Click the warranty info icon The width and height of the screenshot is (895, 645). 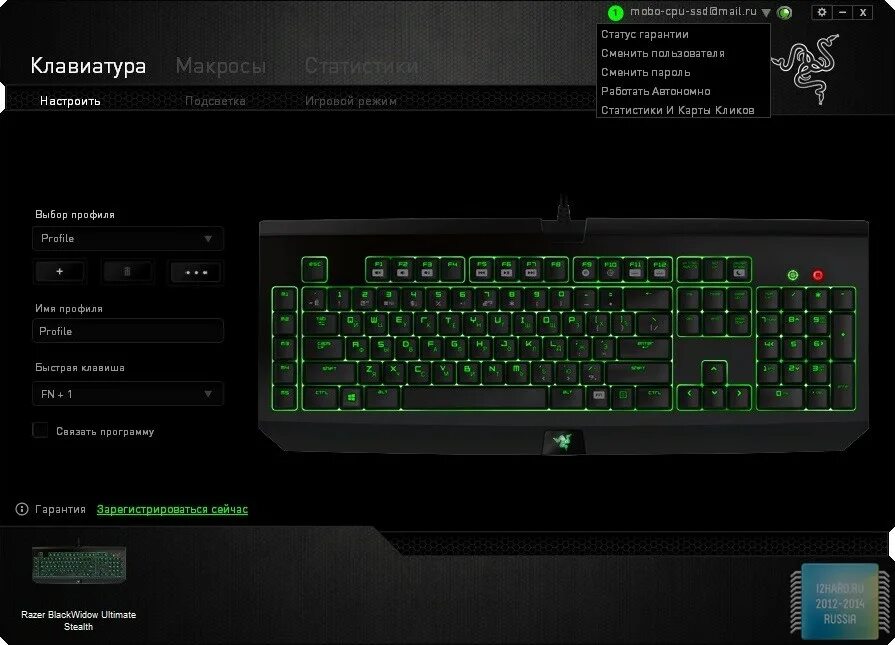point(22,509)
